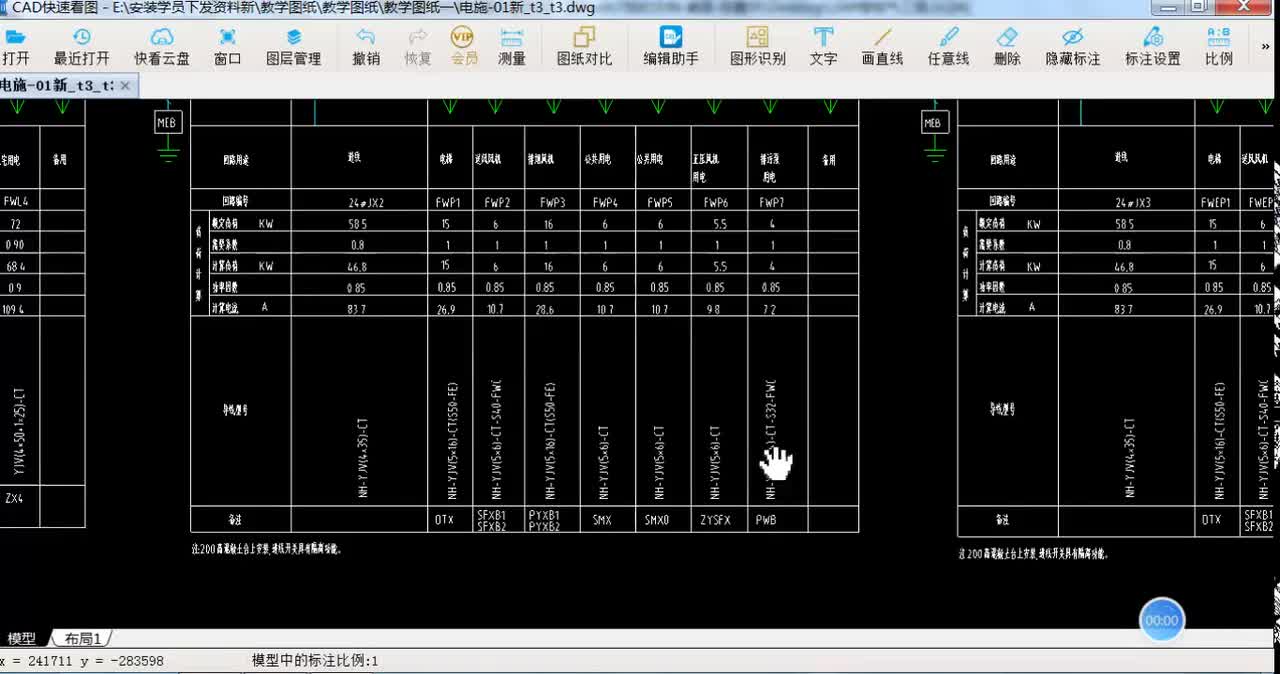Launch the 编辑助手 edit assistant
This screenshot has width=1280, height=674.
click(671, 47)
